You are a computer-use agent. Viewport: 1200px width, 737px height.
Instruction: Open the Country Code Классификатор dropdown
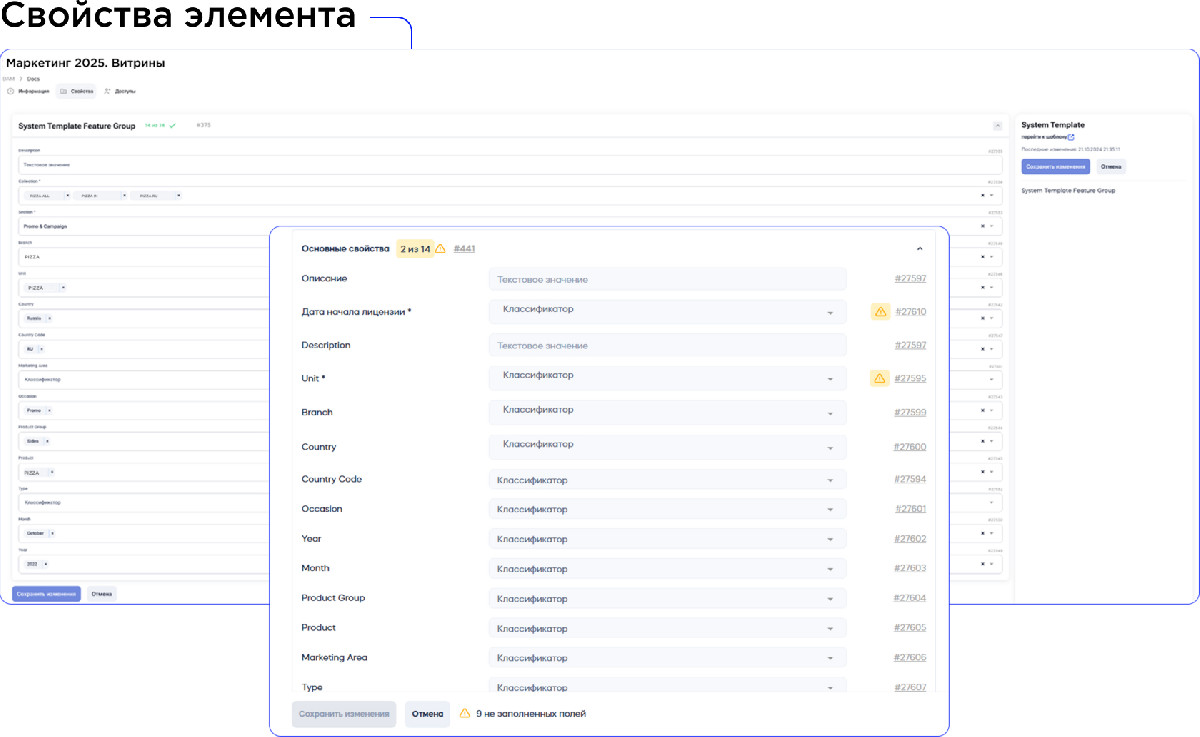click(667, 480)
